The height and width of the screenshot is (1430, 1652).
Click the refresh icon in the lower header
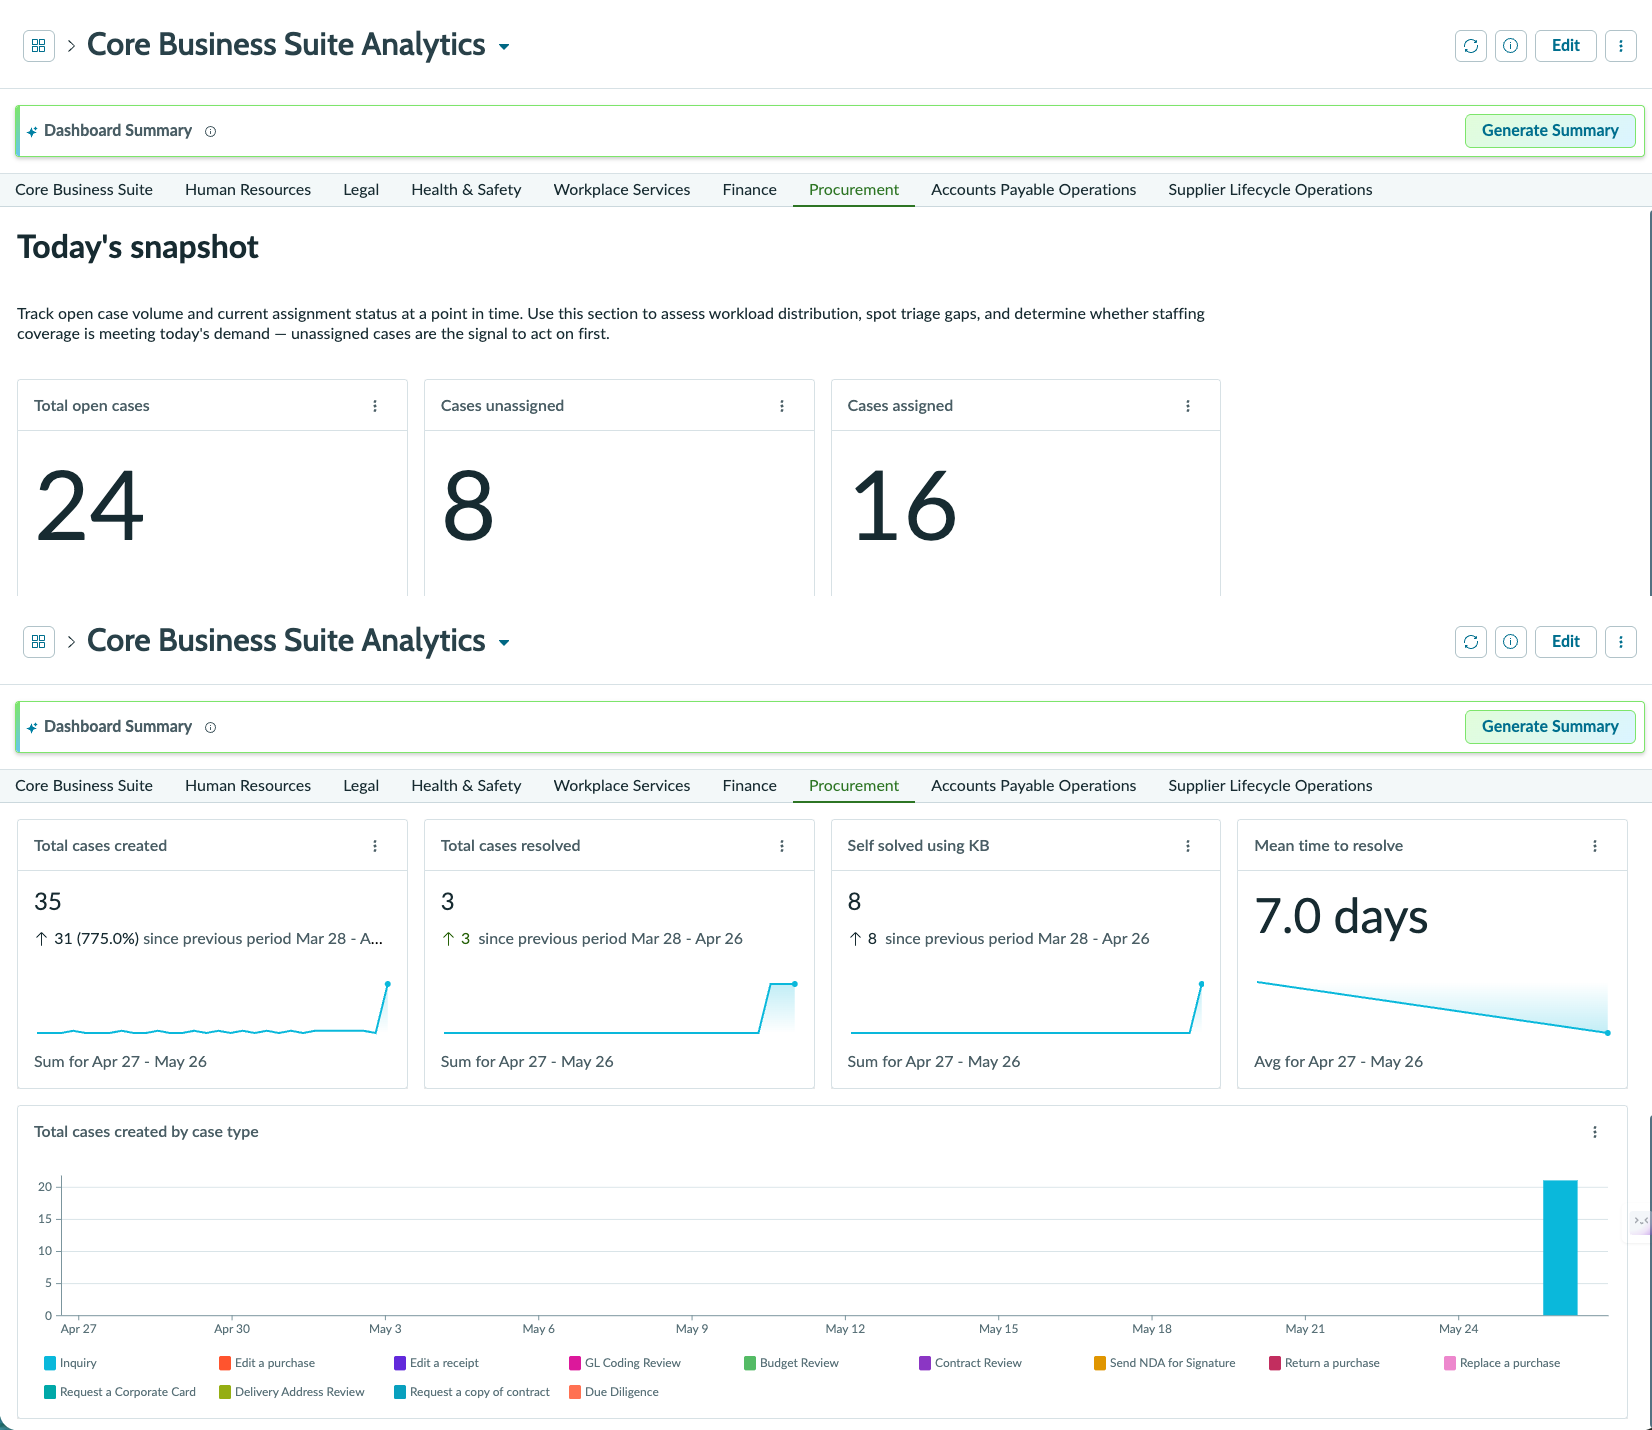(x=1471, y=642)
